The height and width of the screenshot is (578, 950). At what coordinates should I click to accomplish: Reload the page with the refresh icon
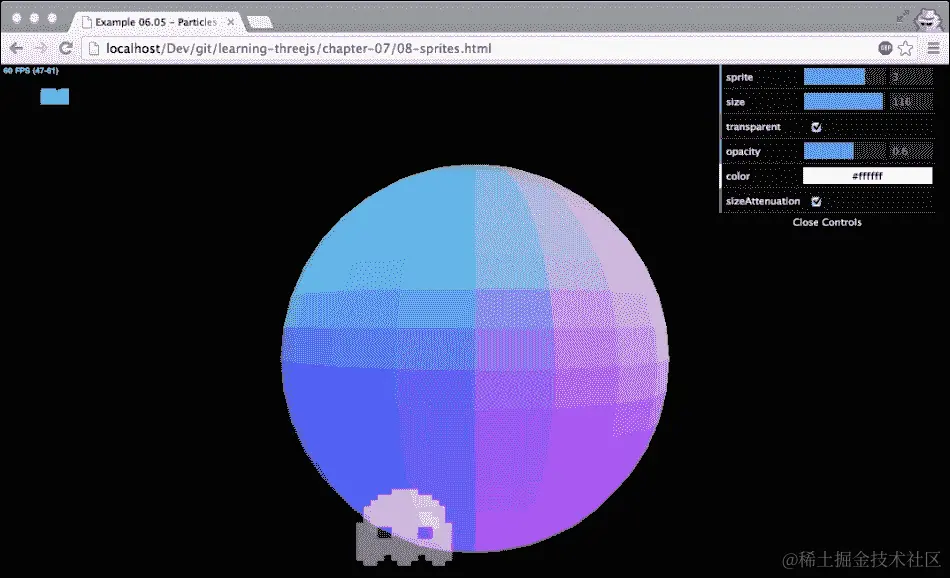coord(66,48)
